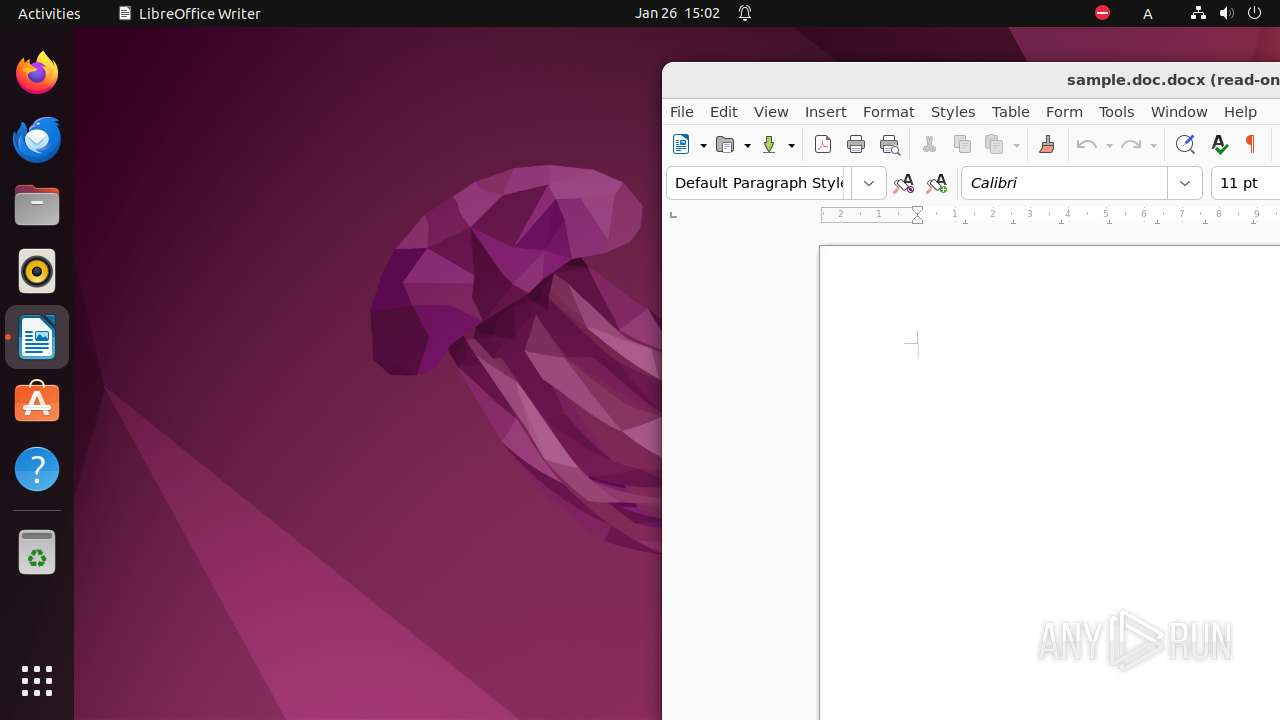This screenshot has width=1280, height=720.
Task: Open the Format menu
Action: [889, 112]
